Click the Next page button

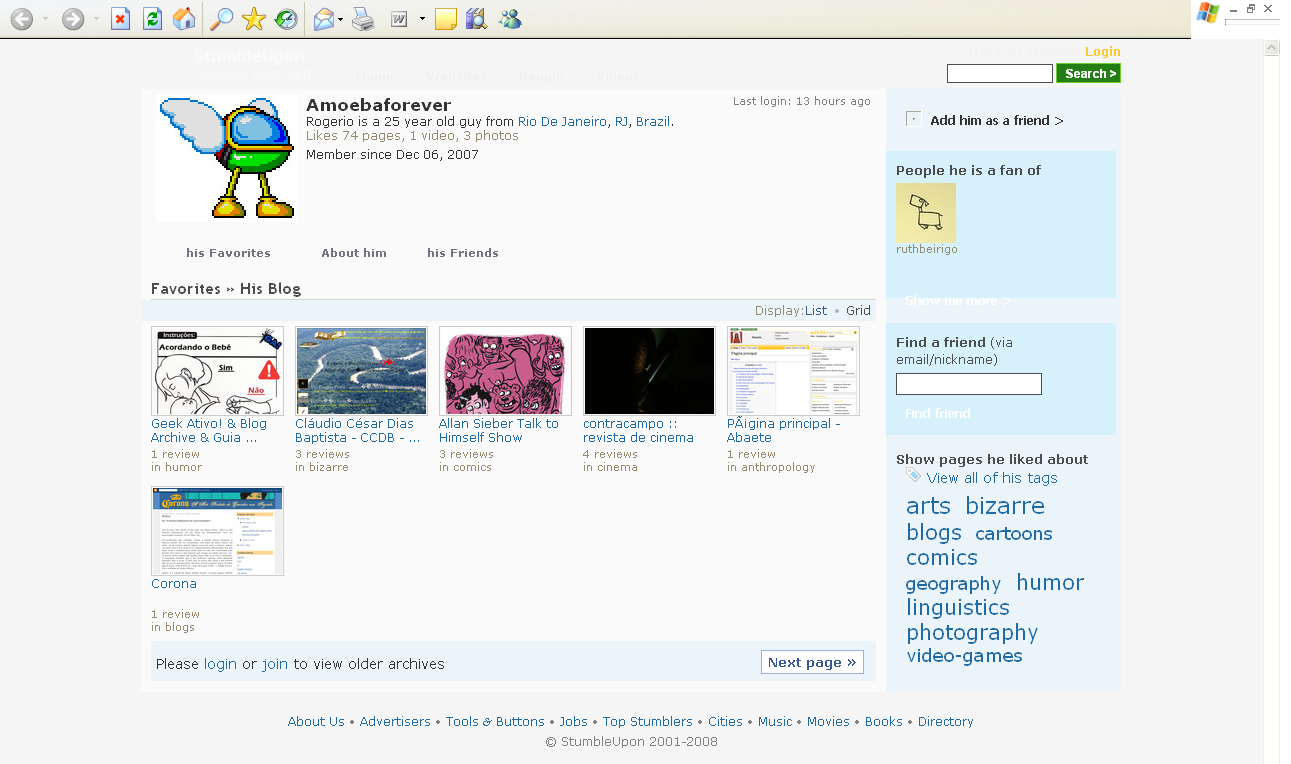point(812,662)
